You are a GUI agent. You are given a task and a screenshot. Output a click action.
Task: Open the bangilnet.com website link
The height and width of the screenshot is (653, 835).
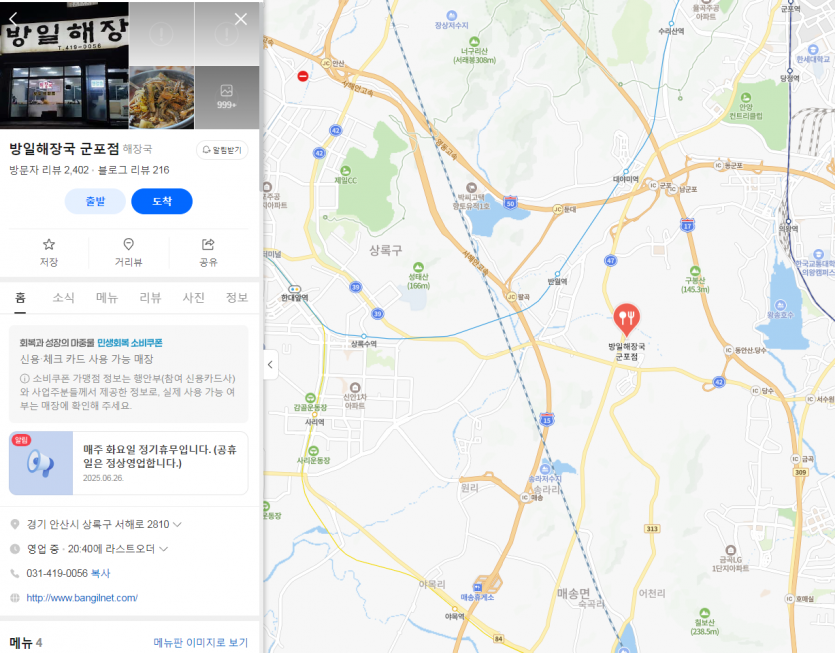pyautogui.click(x=82, y=598)
